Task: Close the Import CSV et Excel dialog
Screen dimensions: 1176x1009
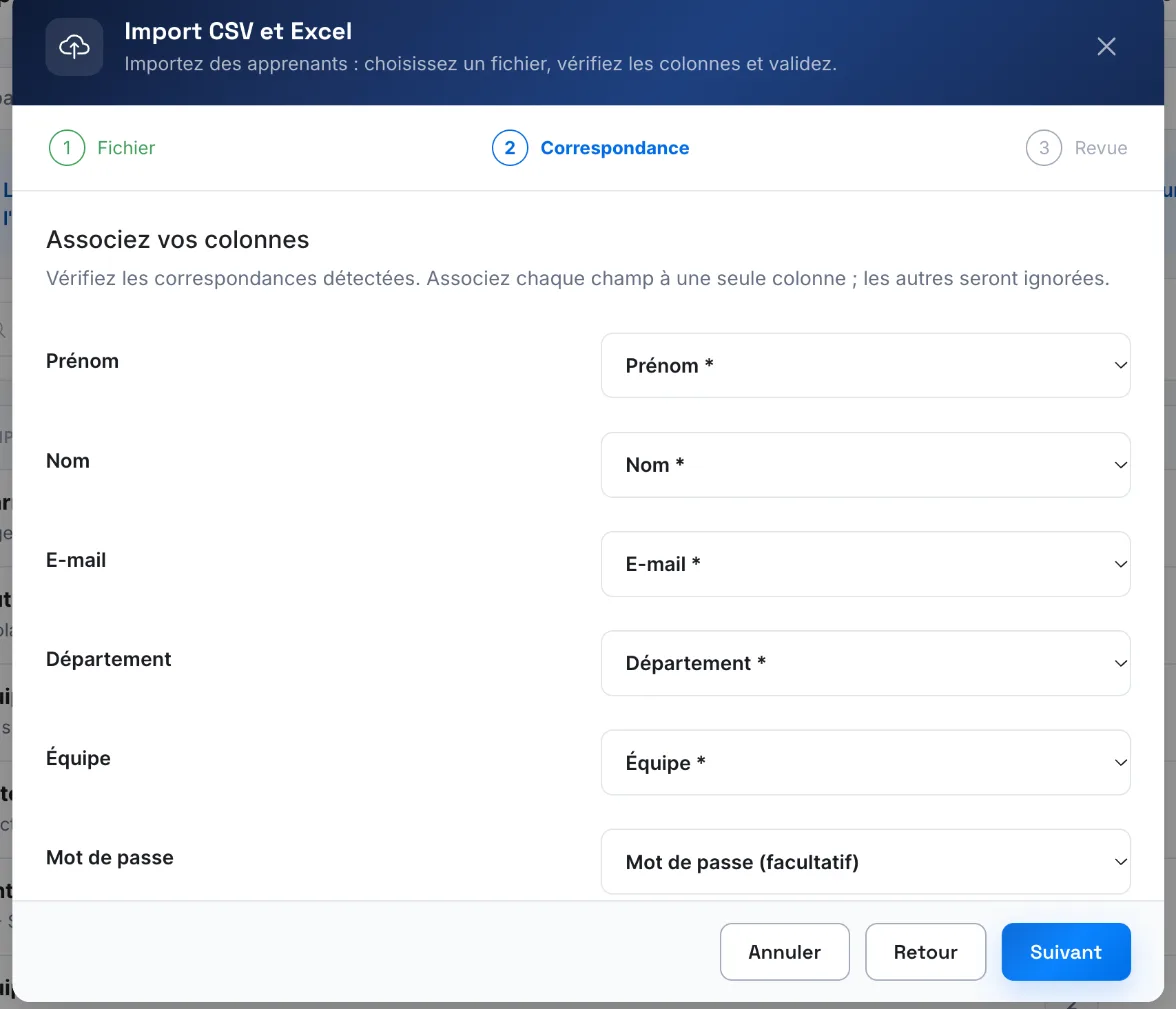Action: coord(1106,47)
